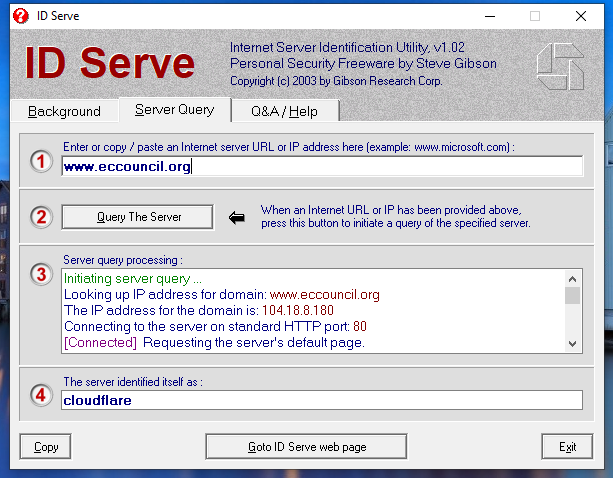Click 'Initiating server query ...' log line
The image size is (613, 478).
click(133, 279)
